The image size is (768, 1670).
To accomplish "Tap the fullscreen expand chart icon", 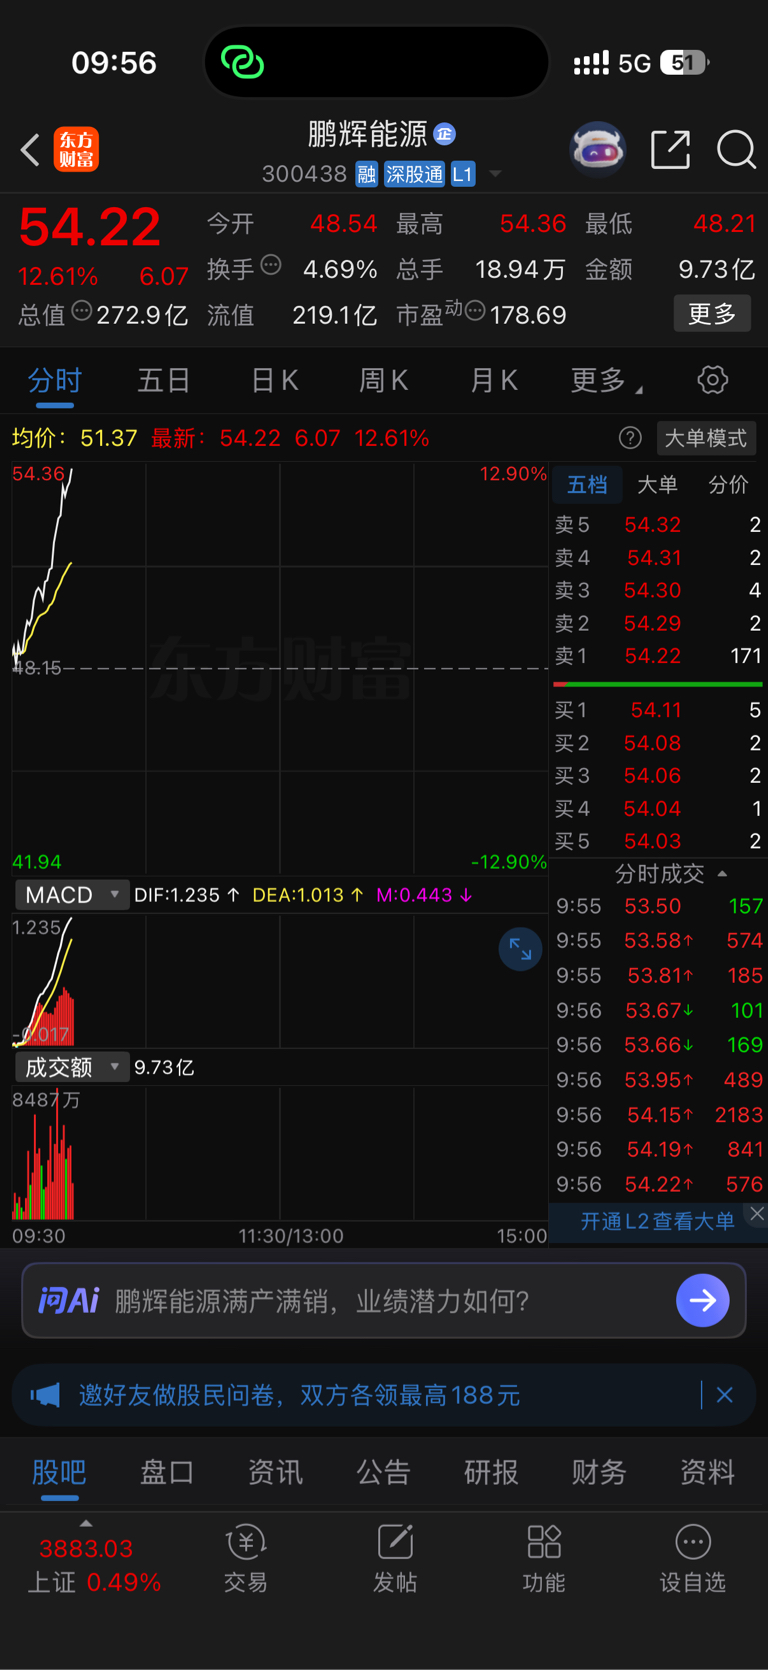I will (520, 949).
